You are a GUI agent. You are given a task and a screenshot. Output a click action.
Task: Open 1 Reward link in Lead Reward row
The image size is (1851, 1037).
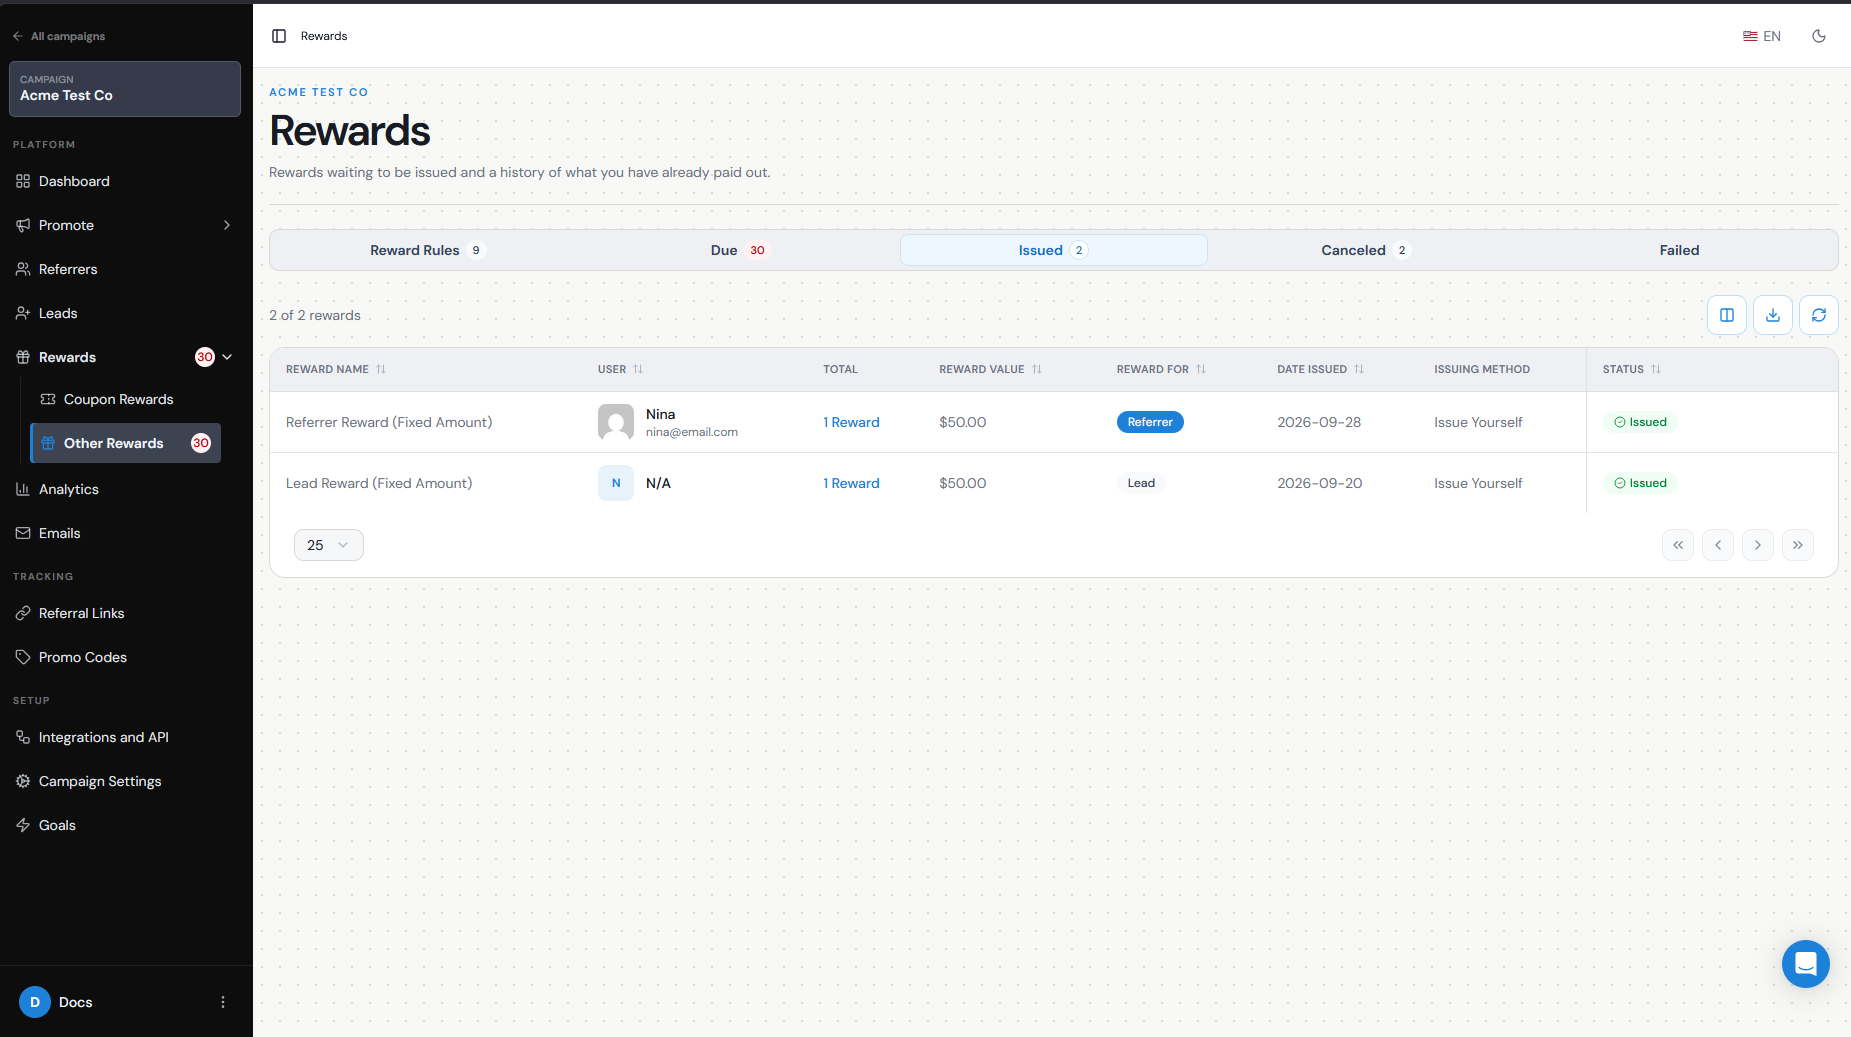coord(851,483)
